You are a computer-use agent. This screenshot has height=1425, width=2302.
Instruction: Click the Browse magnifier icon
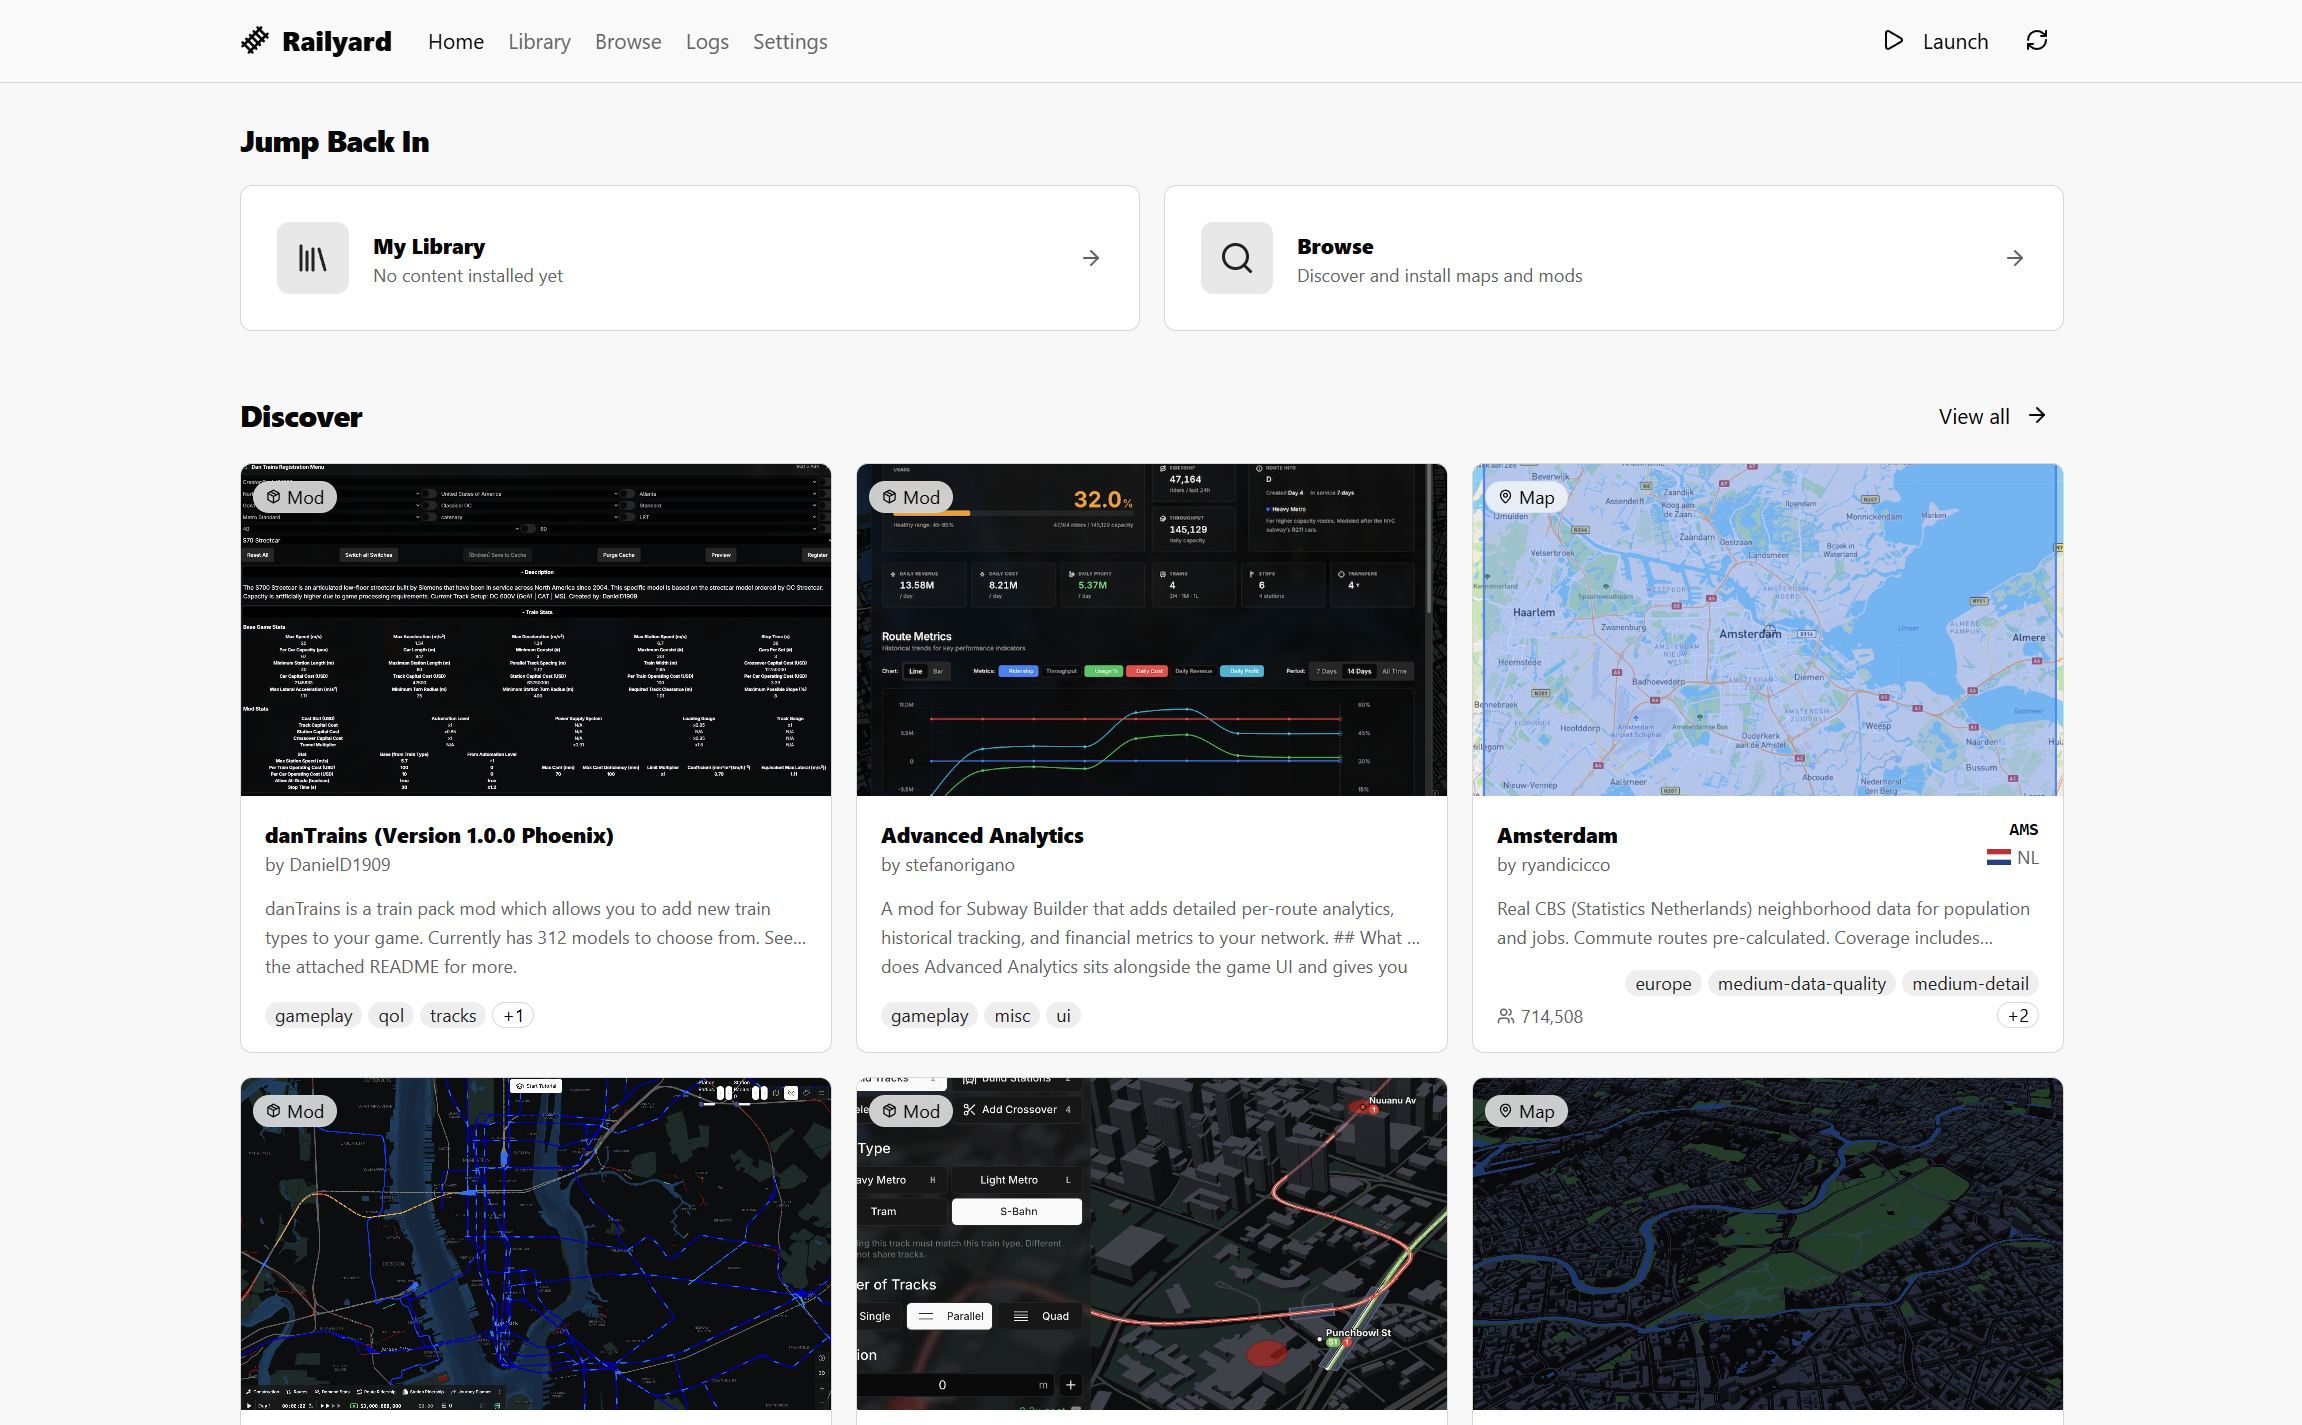pos(1237,258)
